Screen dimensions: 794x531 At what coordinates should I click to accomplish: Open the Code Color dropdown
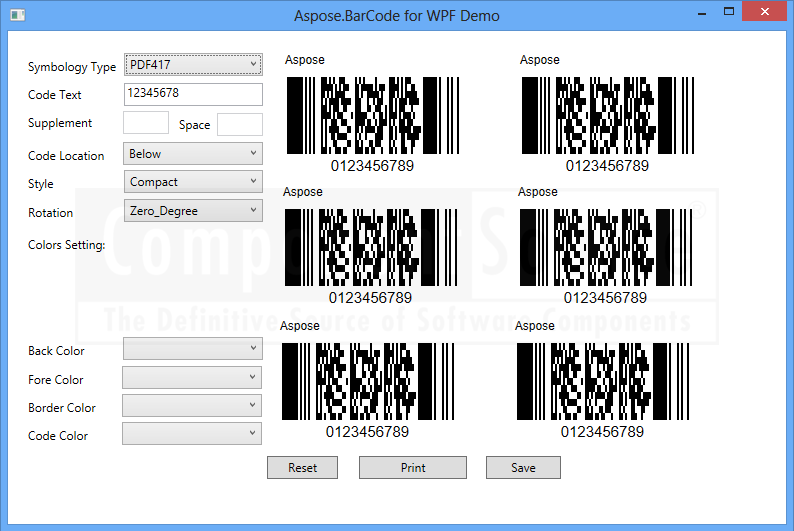[x=192, y=434]
